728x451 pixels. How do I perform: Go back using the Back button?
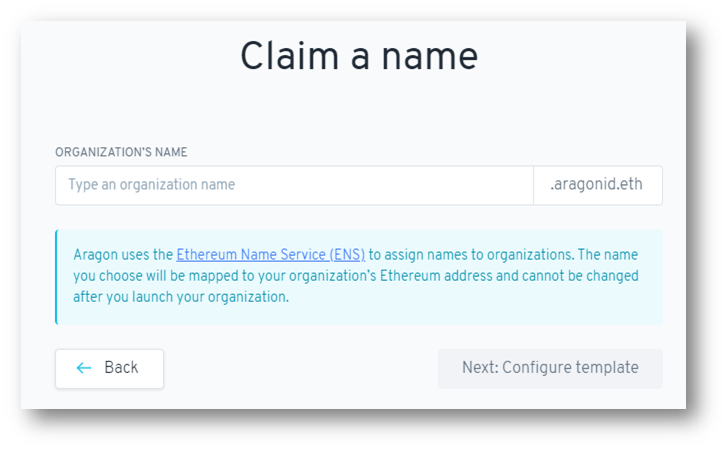[110, 369]
